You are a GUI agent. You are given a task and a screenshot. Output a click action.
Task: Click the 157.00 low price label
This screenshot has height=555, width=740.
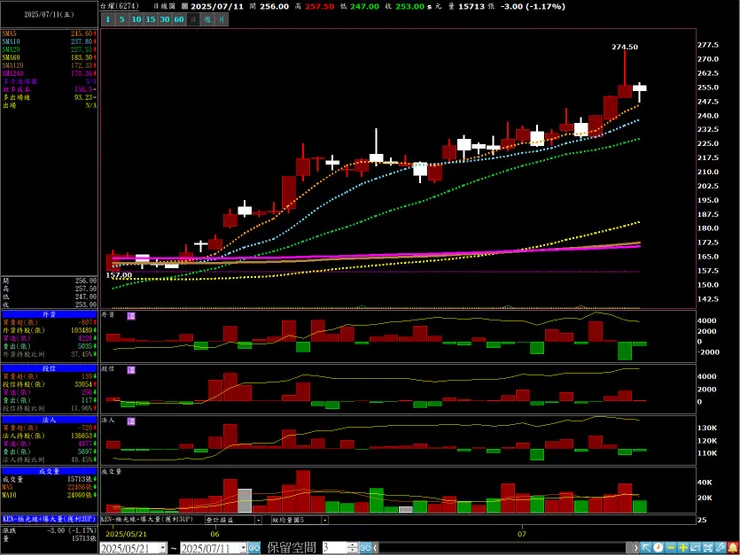coord(118,275)
